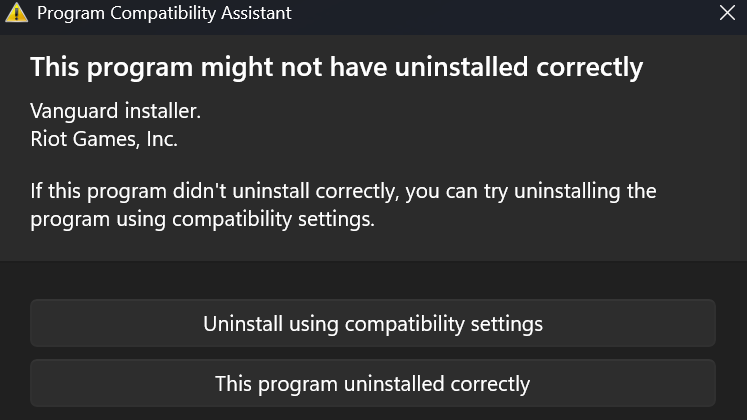
Task: Click the bold heading about uninstalling incorrectly
Action: 336,67
